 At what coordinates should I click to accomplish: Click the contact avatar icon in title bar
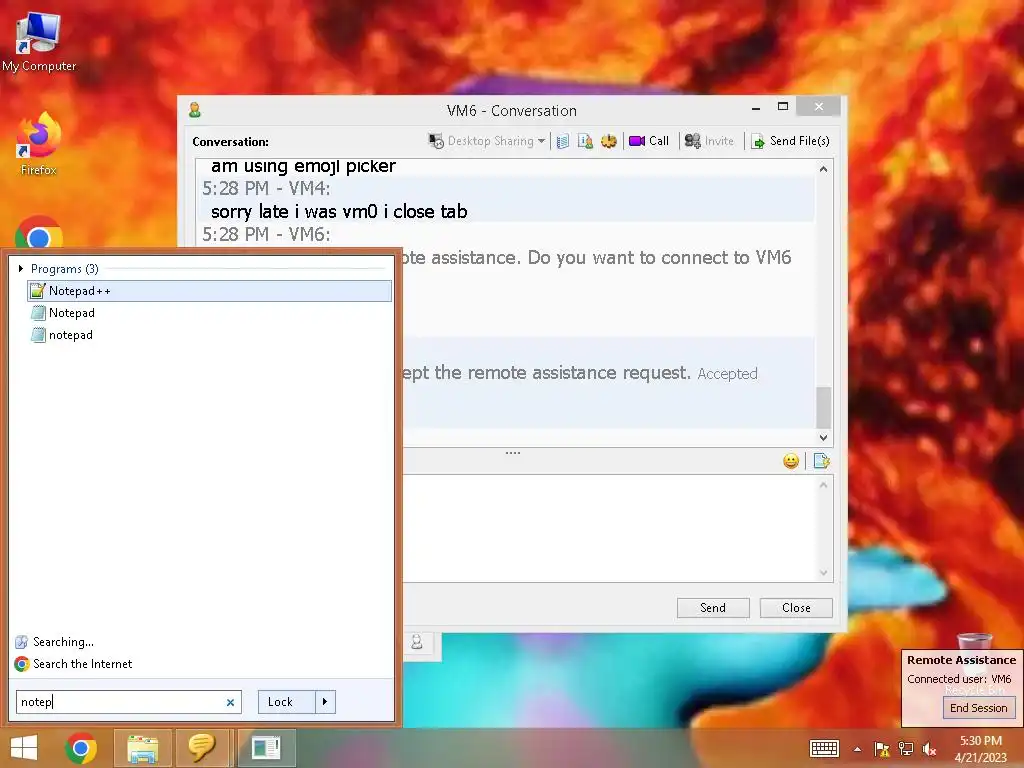coord(195,110)
